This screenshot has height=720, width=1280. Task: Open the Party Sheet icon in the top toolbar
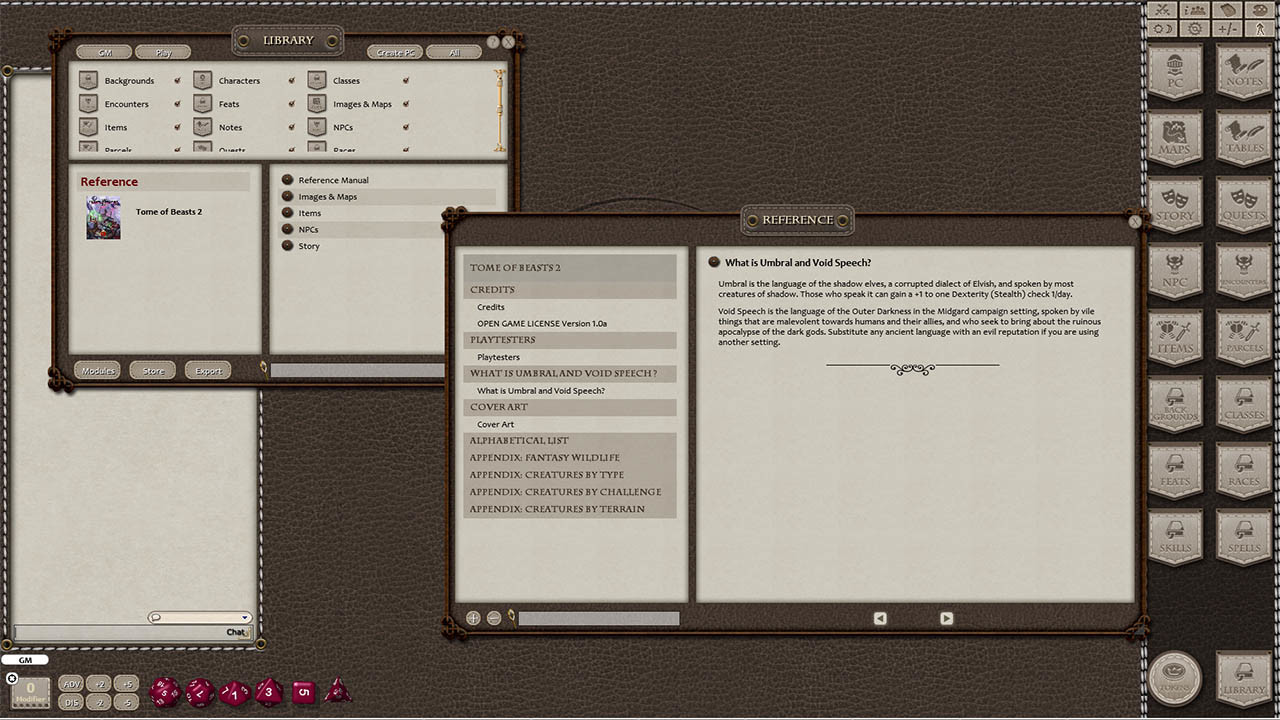[x=1196, y=9]
